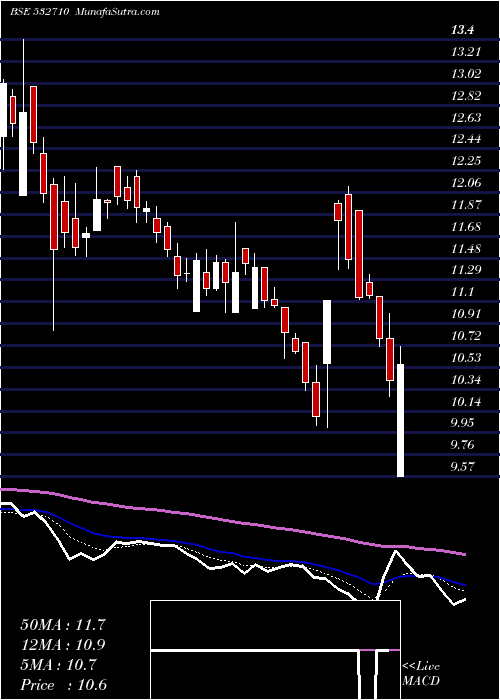
Task: Click the 13.4 price axis label
Action: [x=462, y=30]
